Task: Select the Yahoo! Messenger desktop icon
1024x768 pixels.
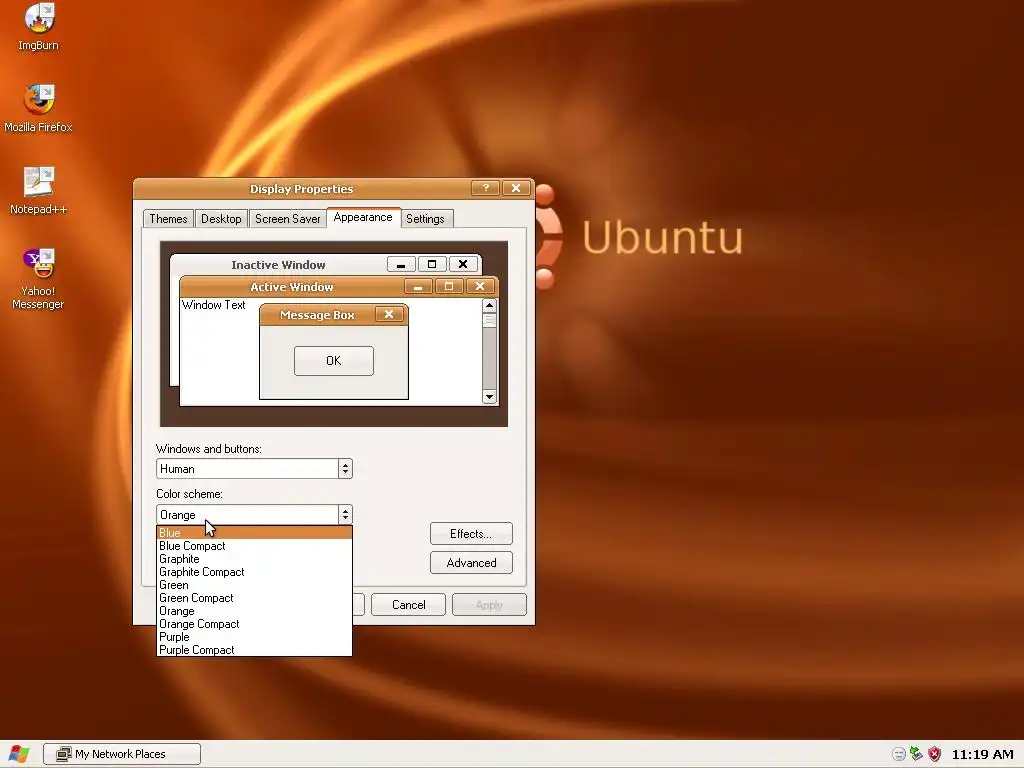Action: tap(38, 278)
